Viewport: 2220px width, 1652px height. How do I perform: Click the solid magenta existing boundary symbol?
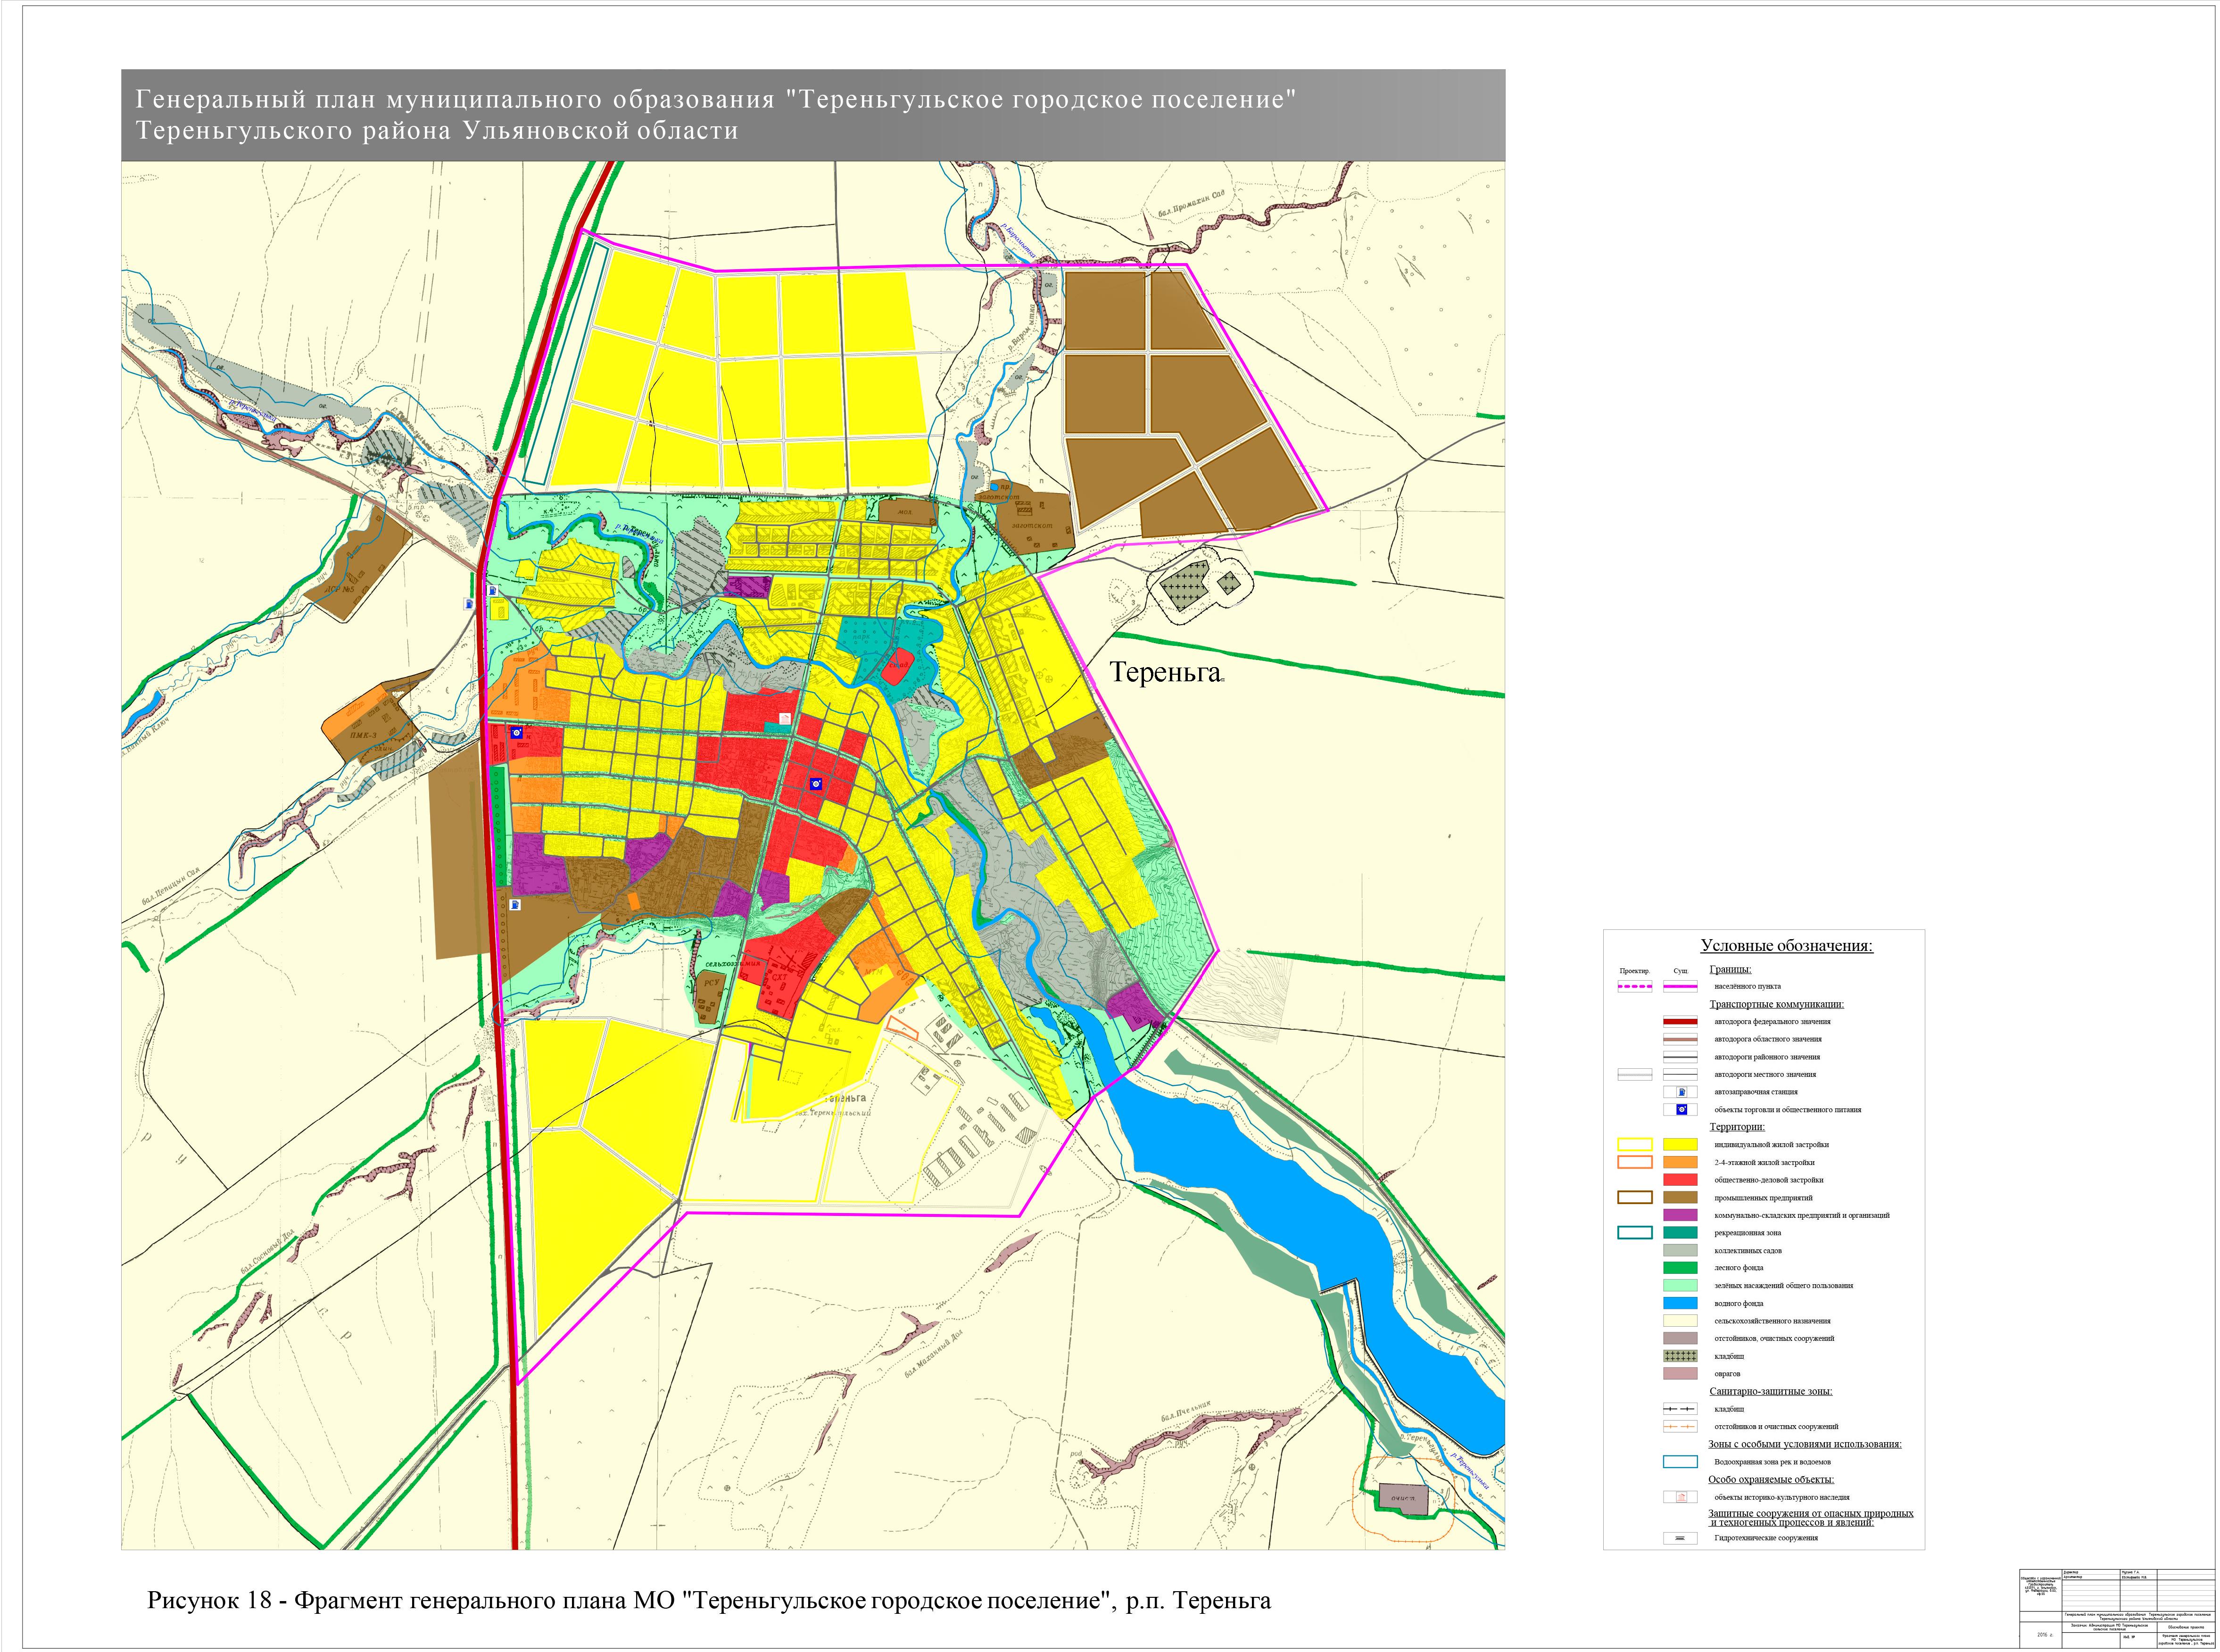pos(1680,986)
